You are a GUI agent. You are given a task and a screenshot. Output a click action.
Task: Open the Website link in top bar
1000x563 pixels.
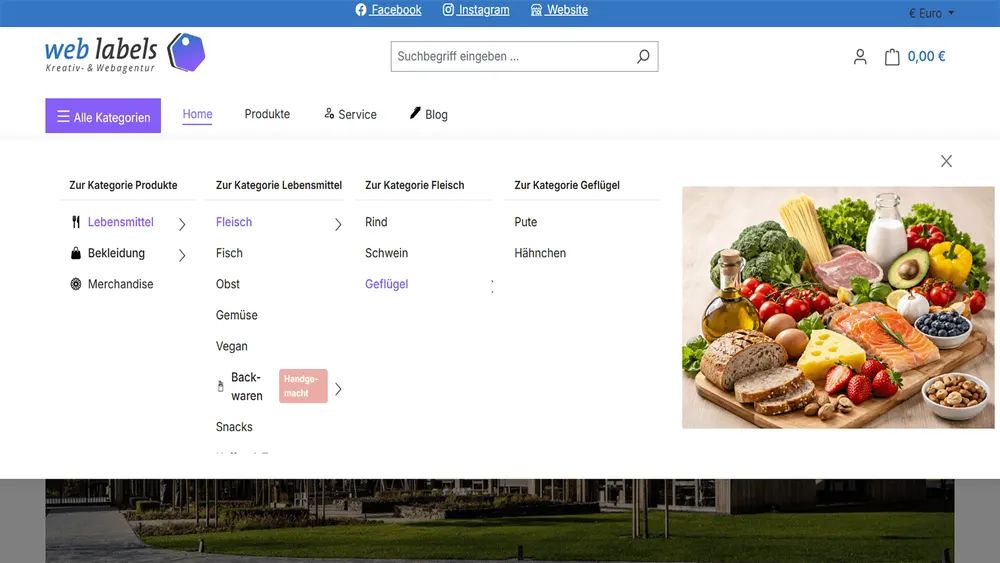pyautogui.click(x=559, y=10)
